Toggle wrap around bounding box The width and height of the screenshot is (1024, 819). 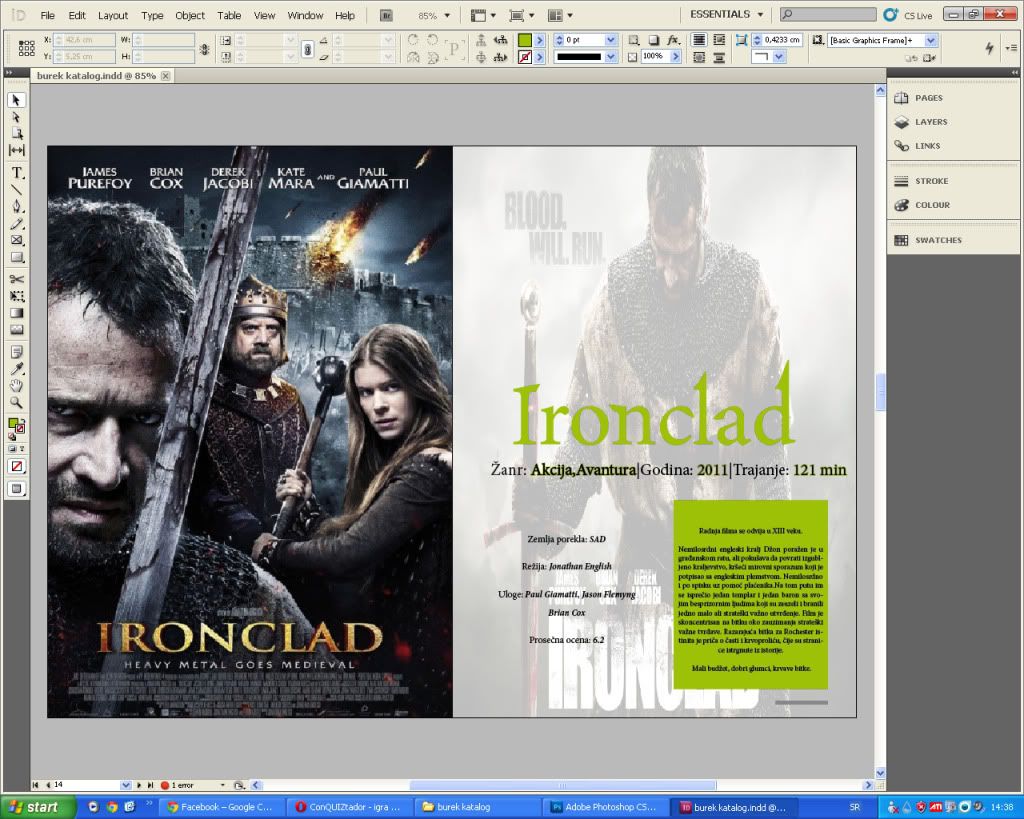point(719,40)
